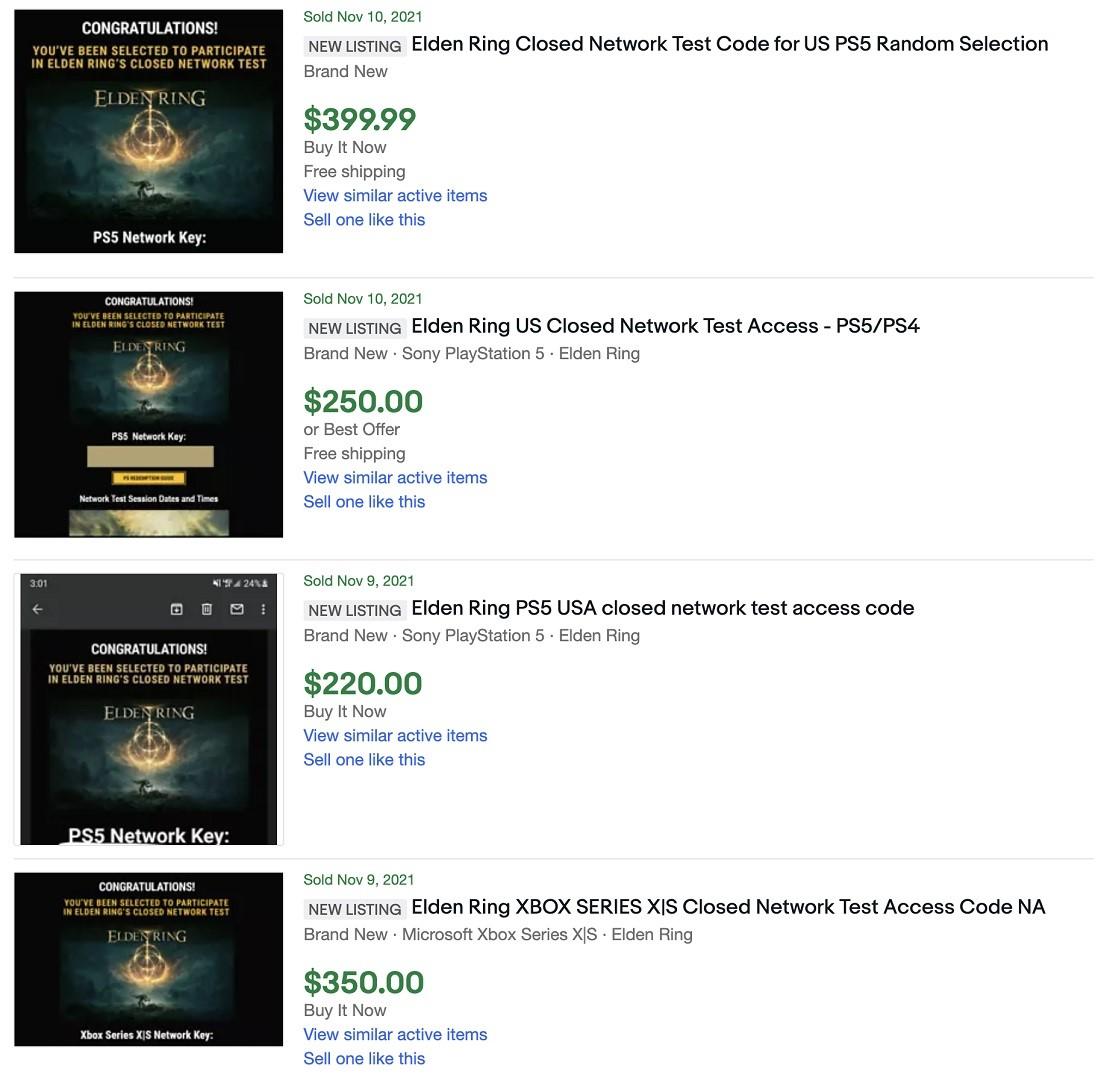Click Sell one like this under $250.00 listing

(364, 502)
